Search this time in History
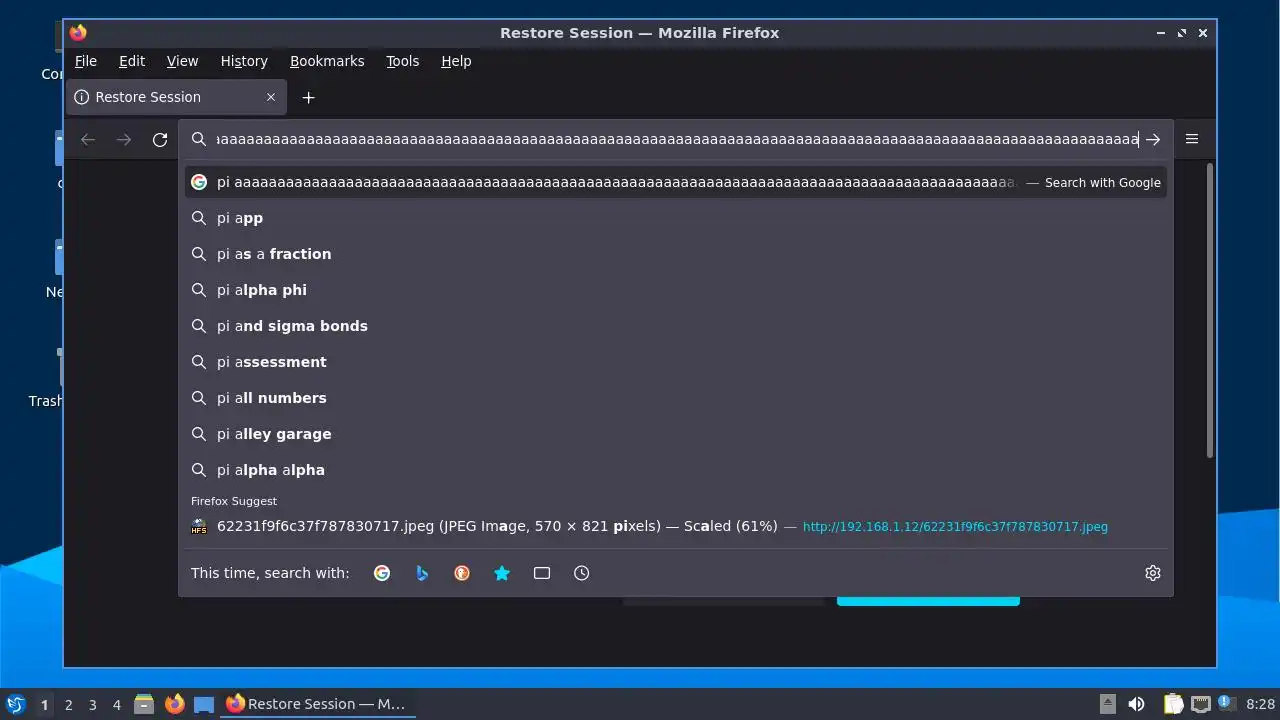1280x720 pixels. [582, 573]
